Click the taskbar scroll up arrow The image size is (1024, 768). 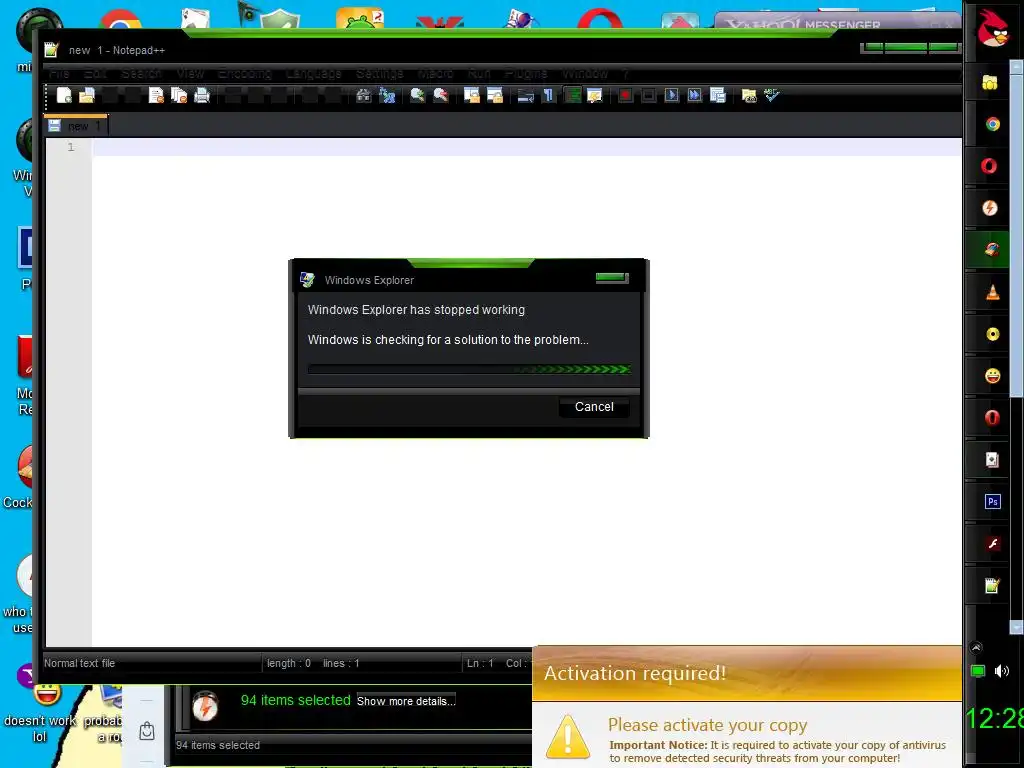[x=1017, y=66]
